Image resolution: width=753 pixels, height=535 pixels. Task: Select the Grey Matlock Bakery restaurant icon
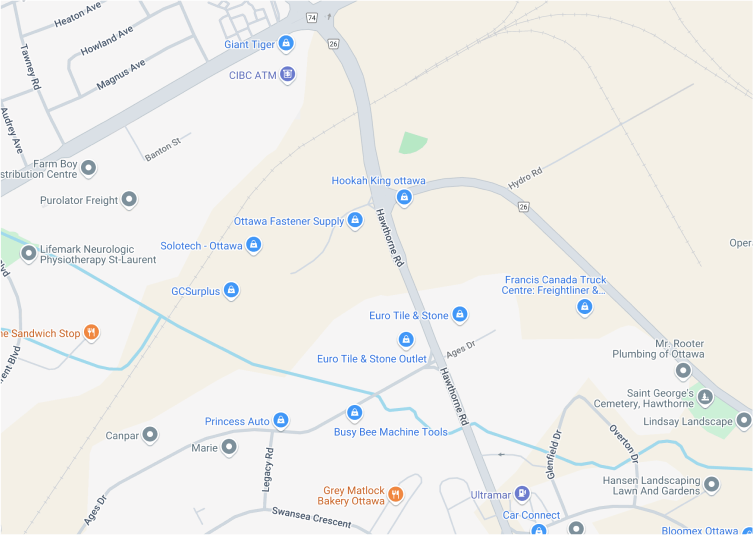click(395, 494)
